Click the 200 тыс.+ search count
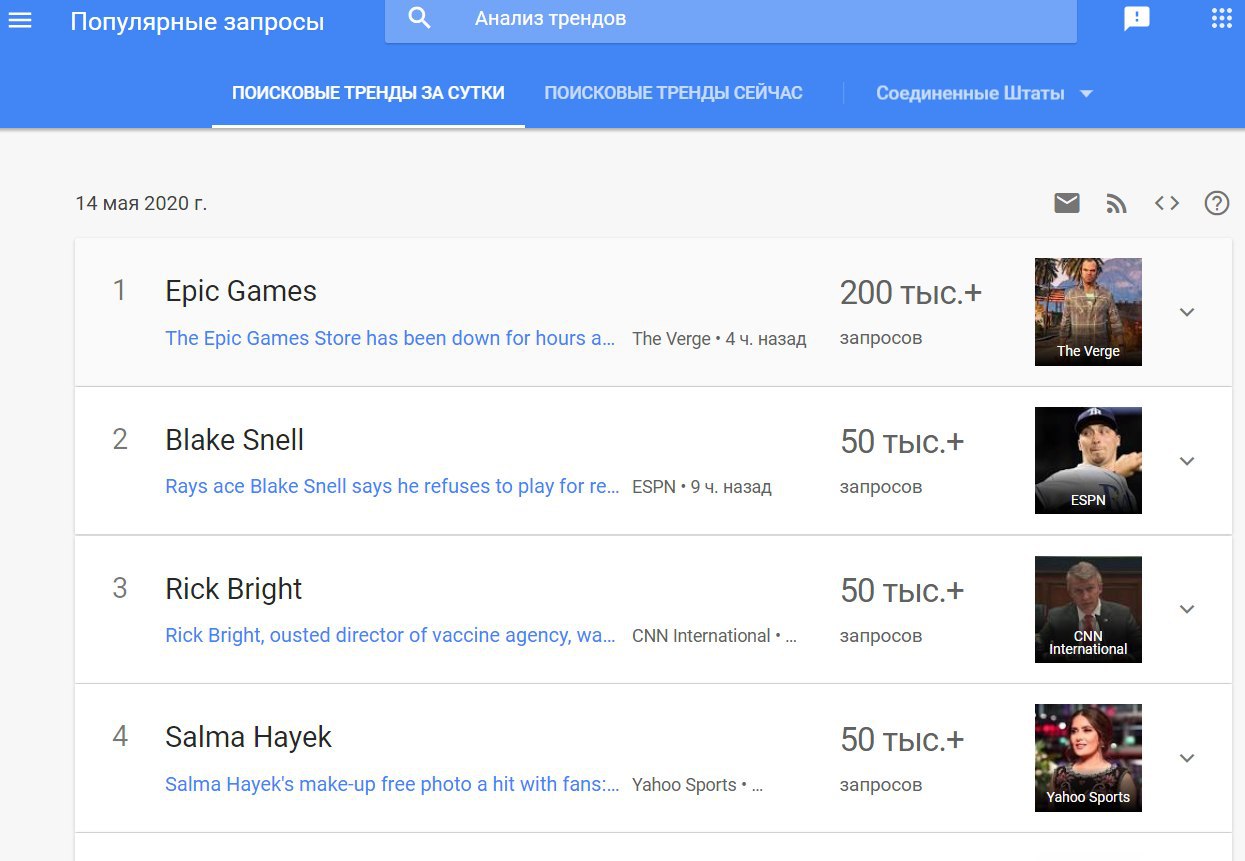The image size is (1245, 861). 911,293
